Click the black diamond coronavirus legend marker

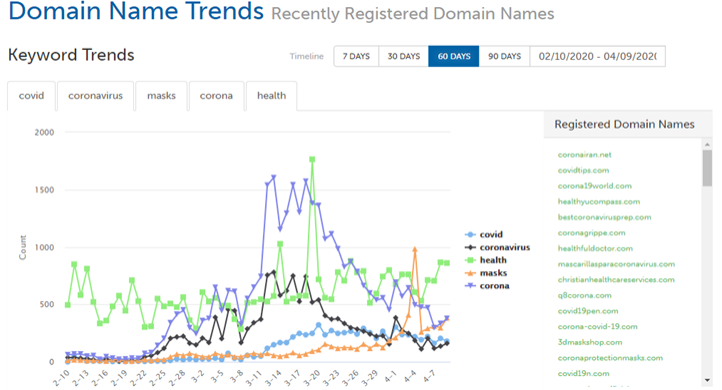(470, 247)
